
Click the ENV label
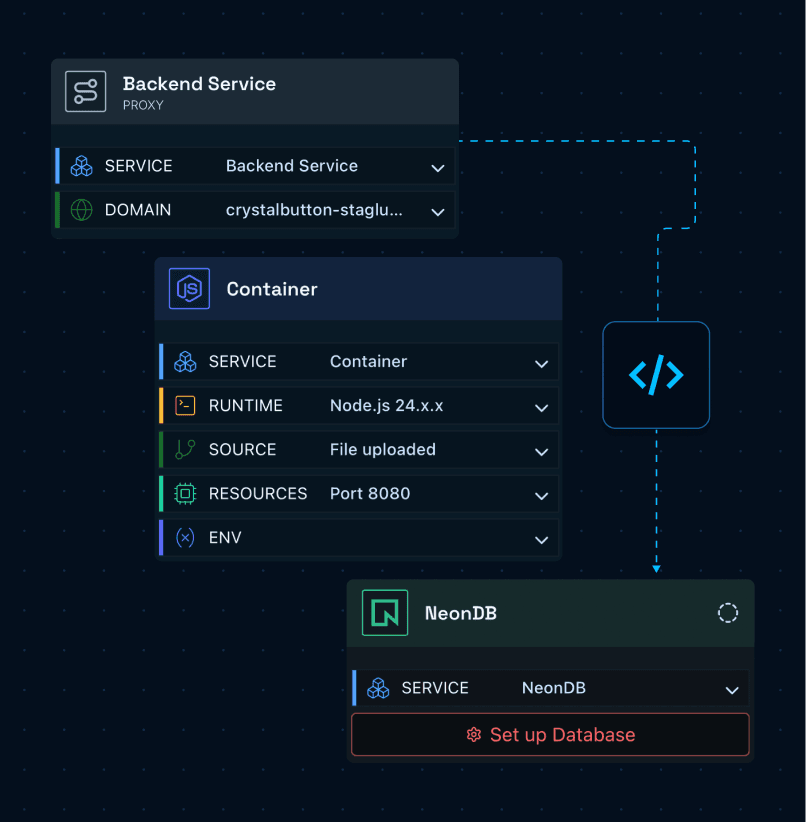click(x=225, y=538)
